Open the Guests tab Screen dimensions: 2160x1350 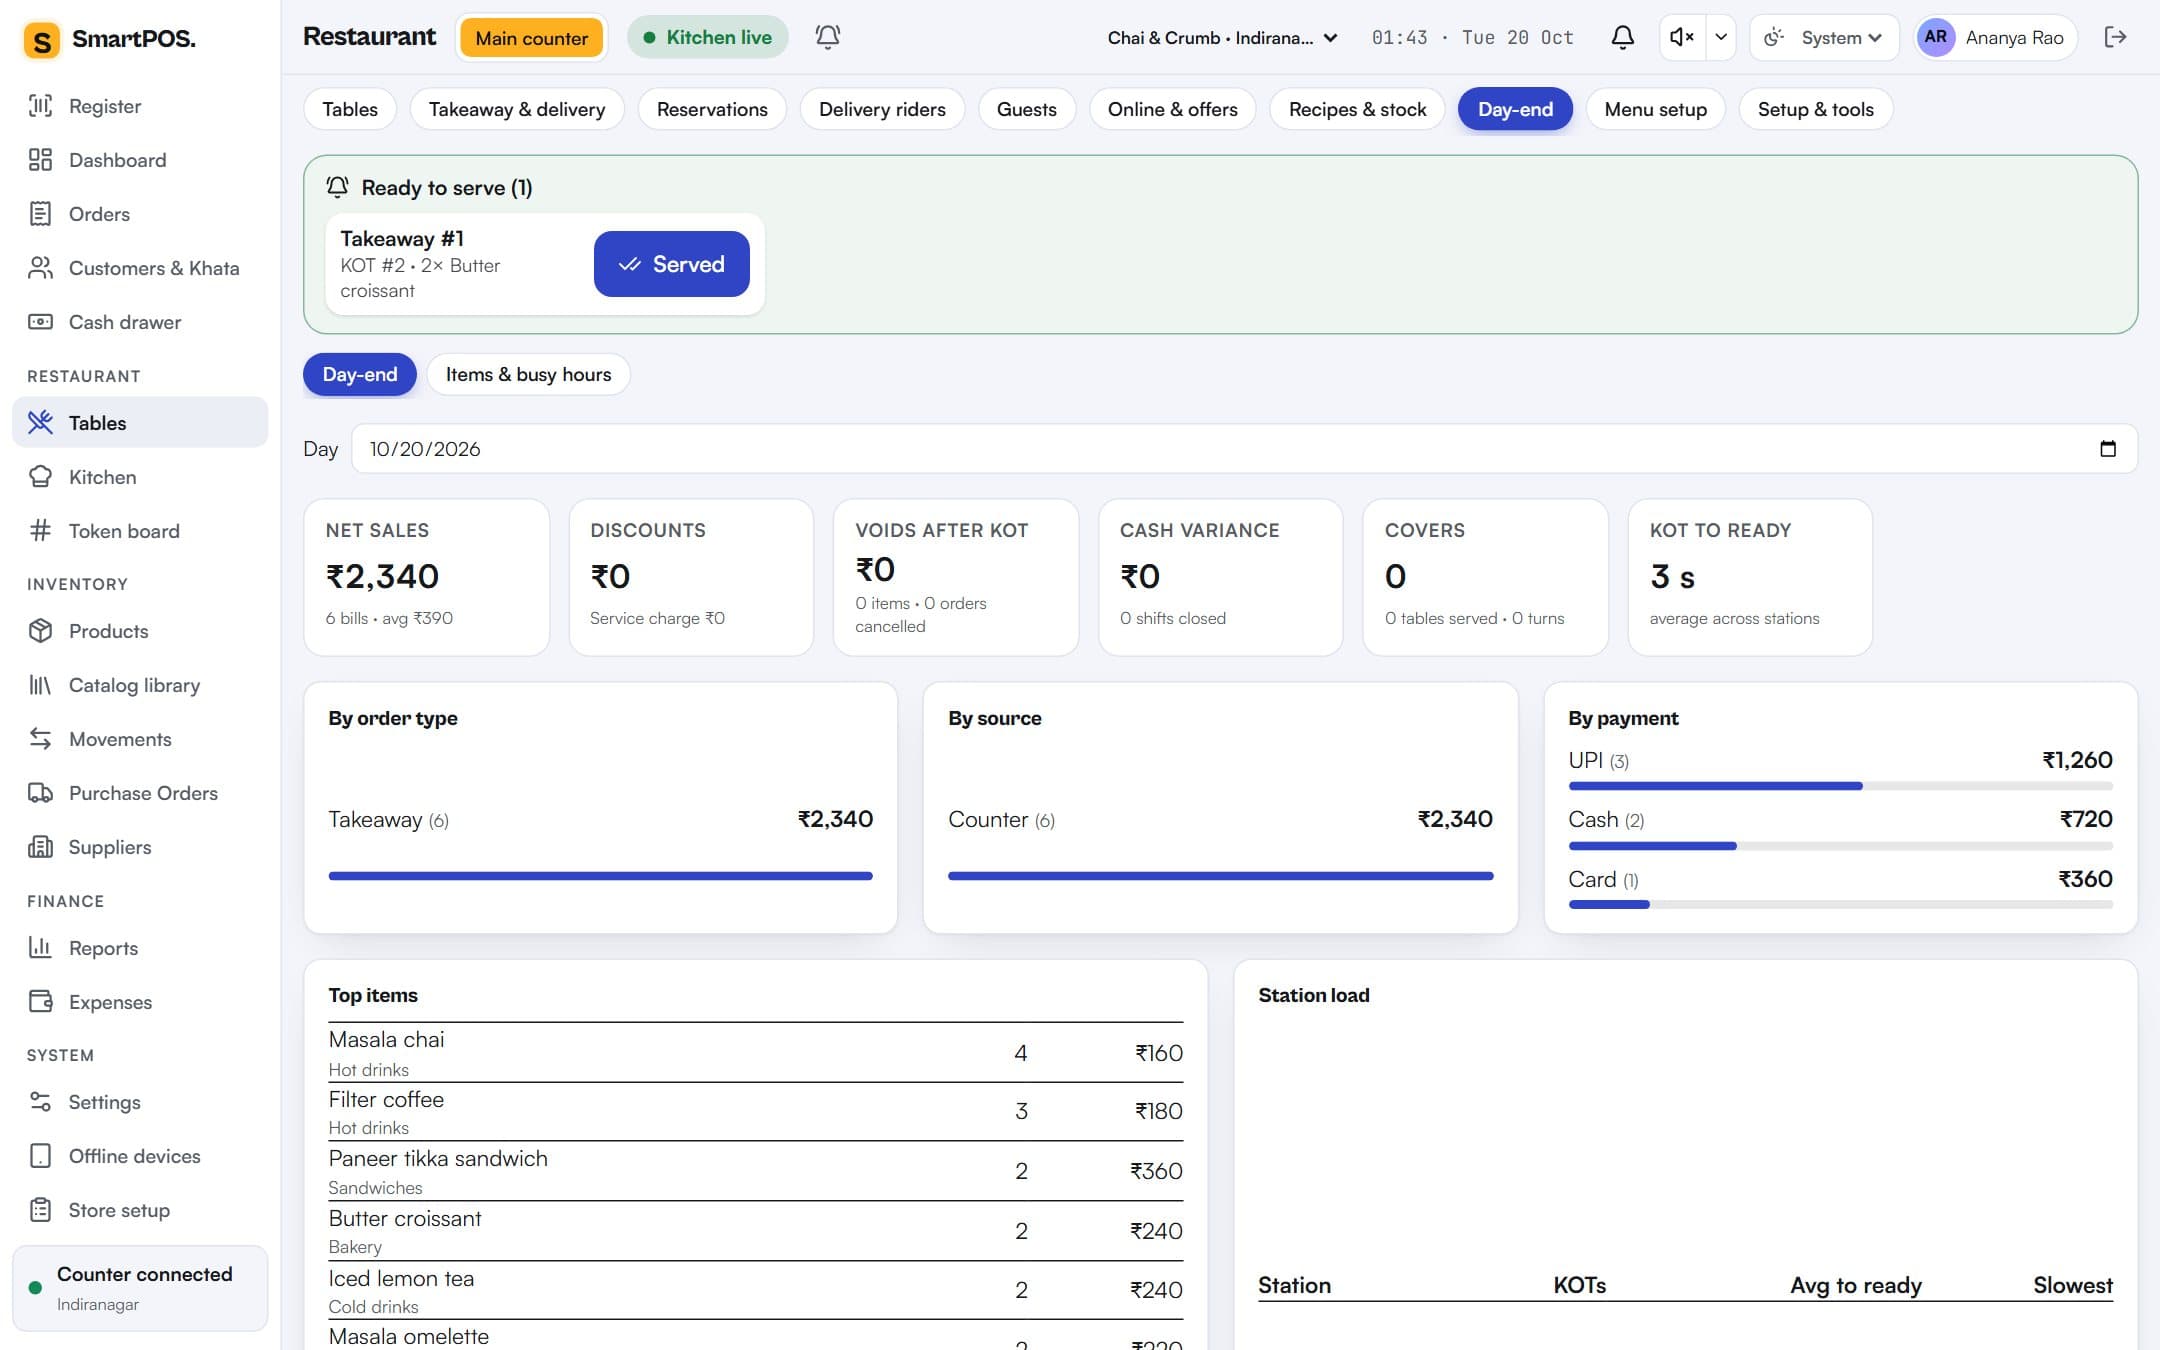tap(1027, 109)
